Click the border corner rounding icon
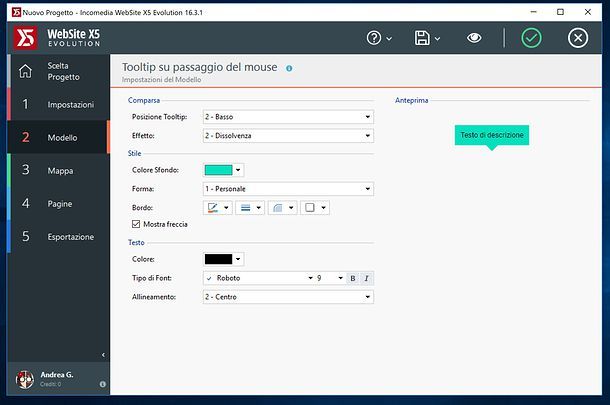The height and width of the screenshot is (405, 610). click(x=278, y=208)
